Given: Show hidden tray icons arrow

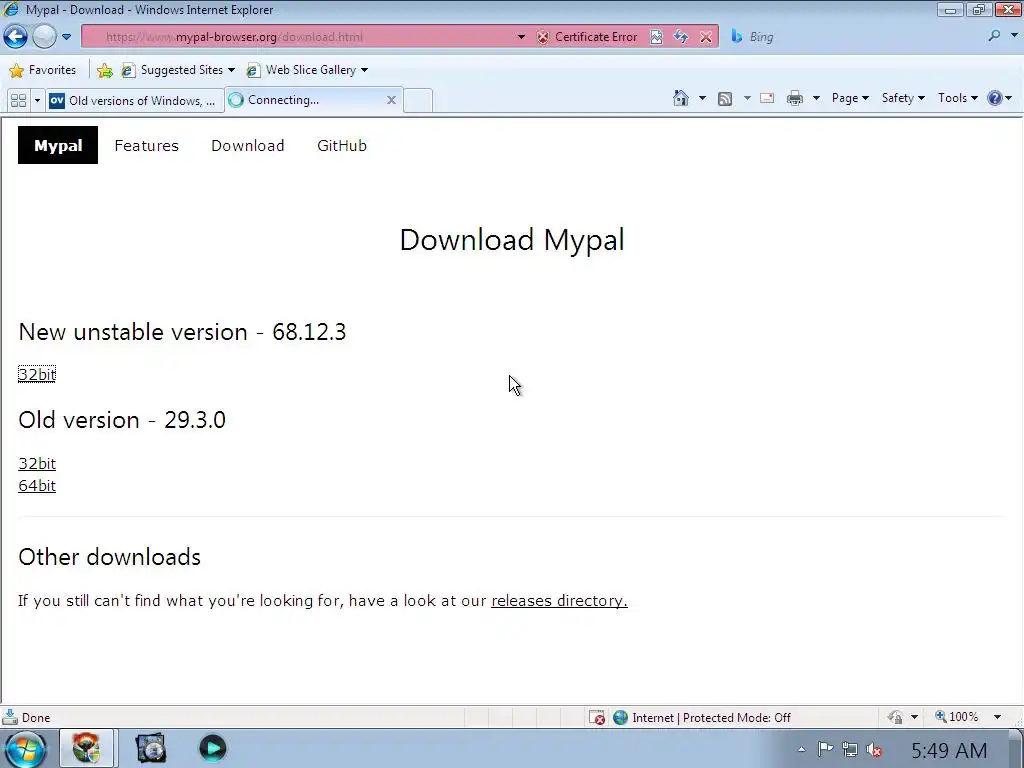Looking at the screenshot, I should point(801,750).
